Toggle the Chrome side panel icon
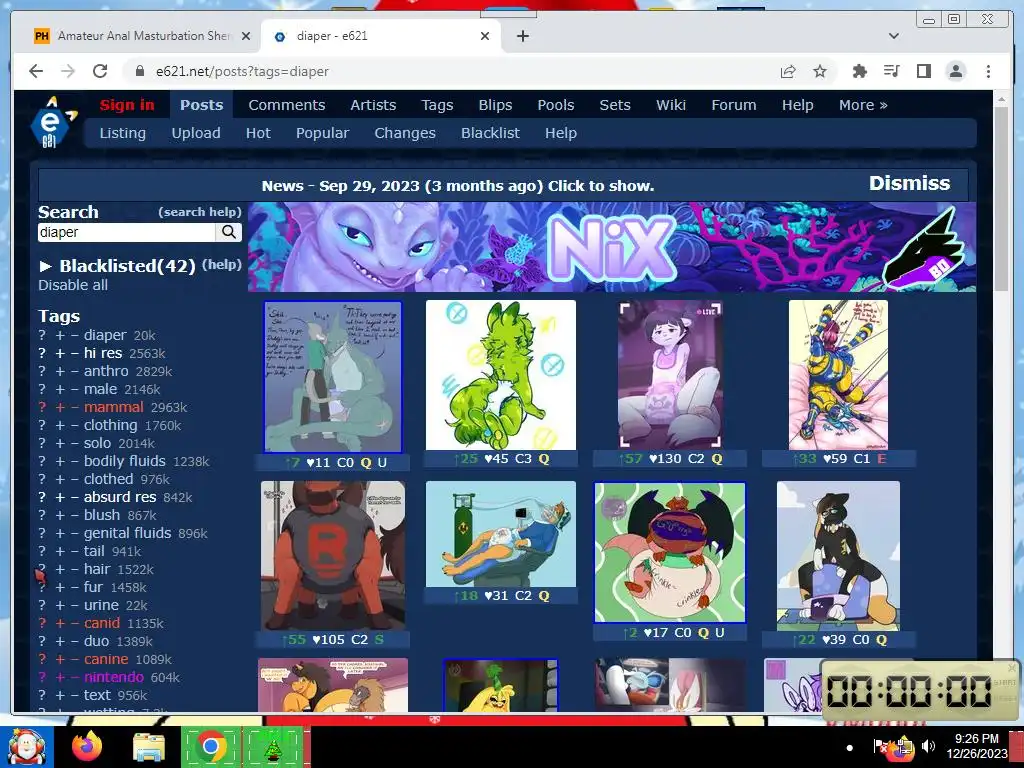1024x768 pixels. click(x=923, y=71)
